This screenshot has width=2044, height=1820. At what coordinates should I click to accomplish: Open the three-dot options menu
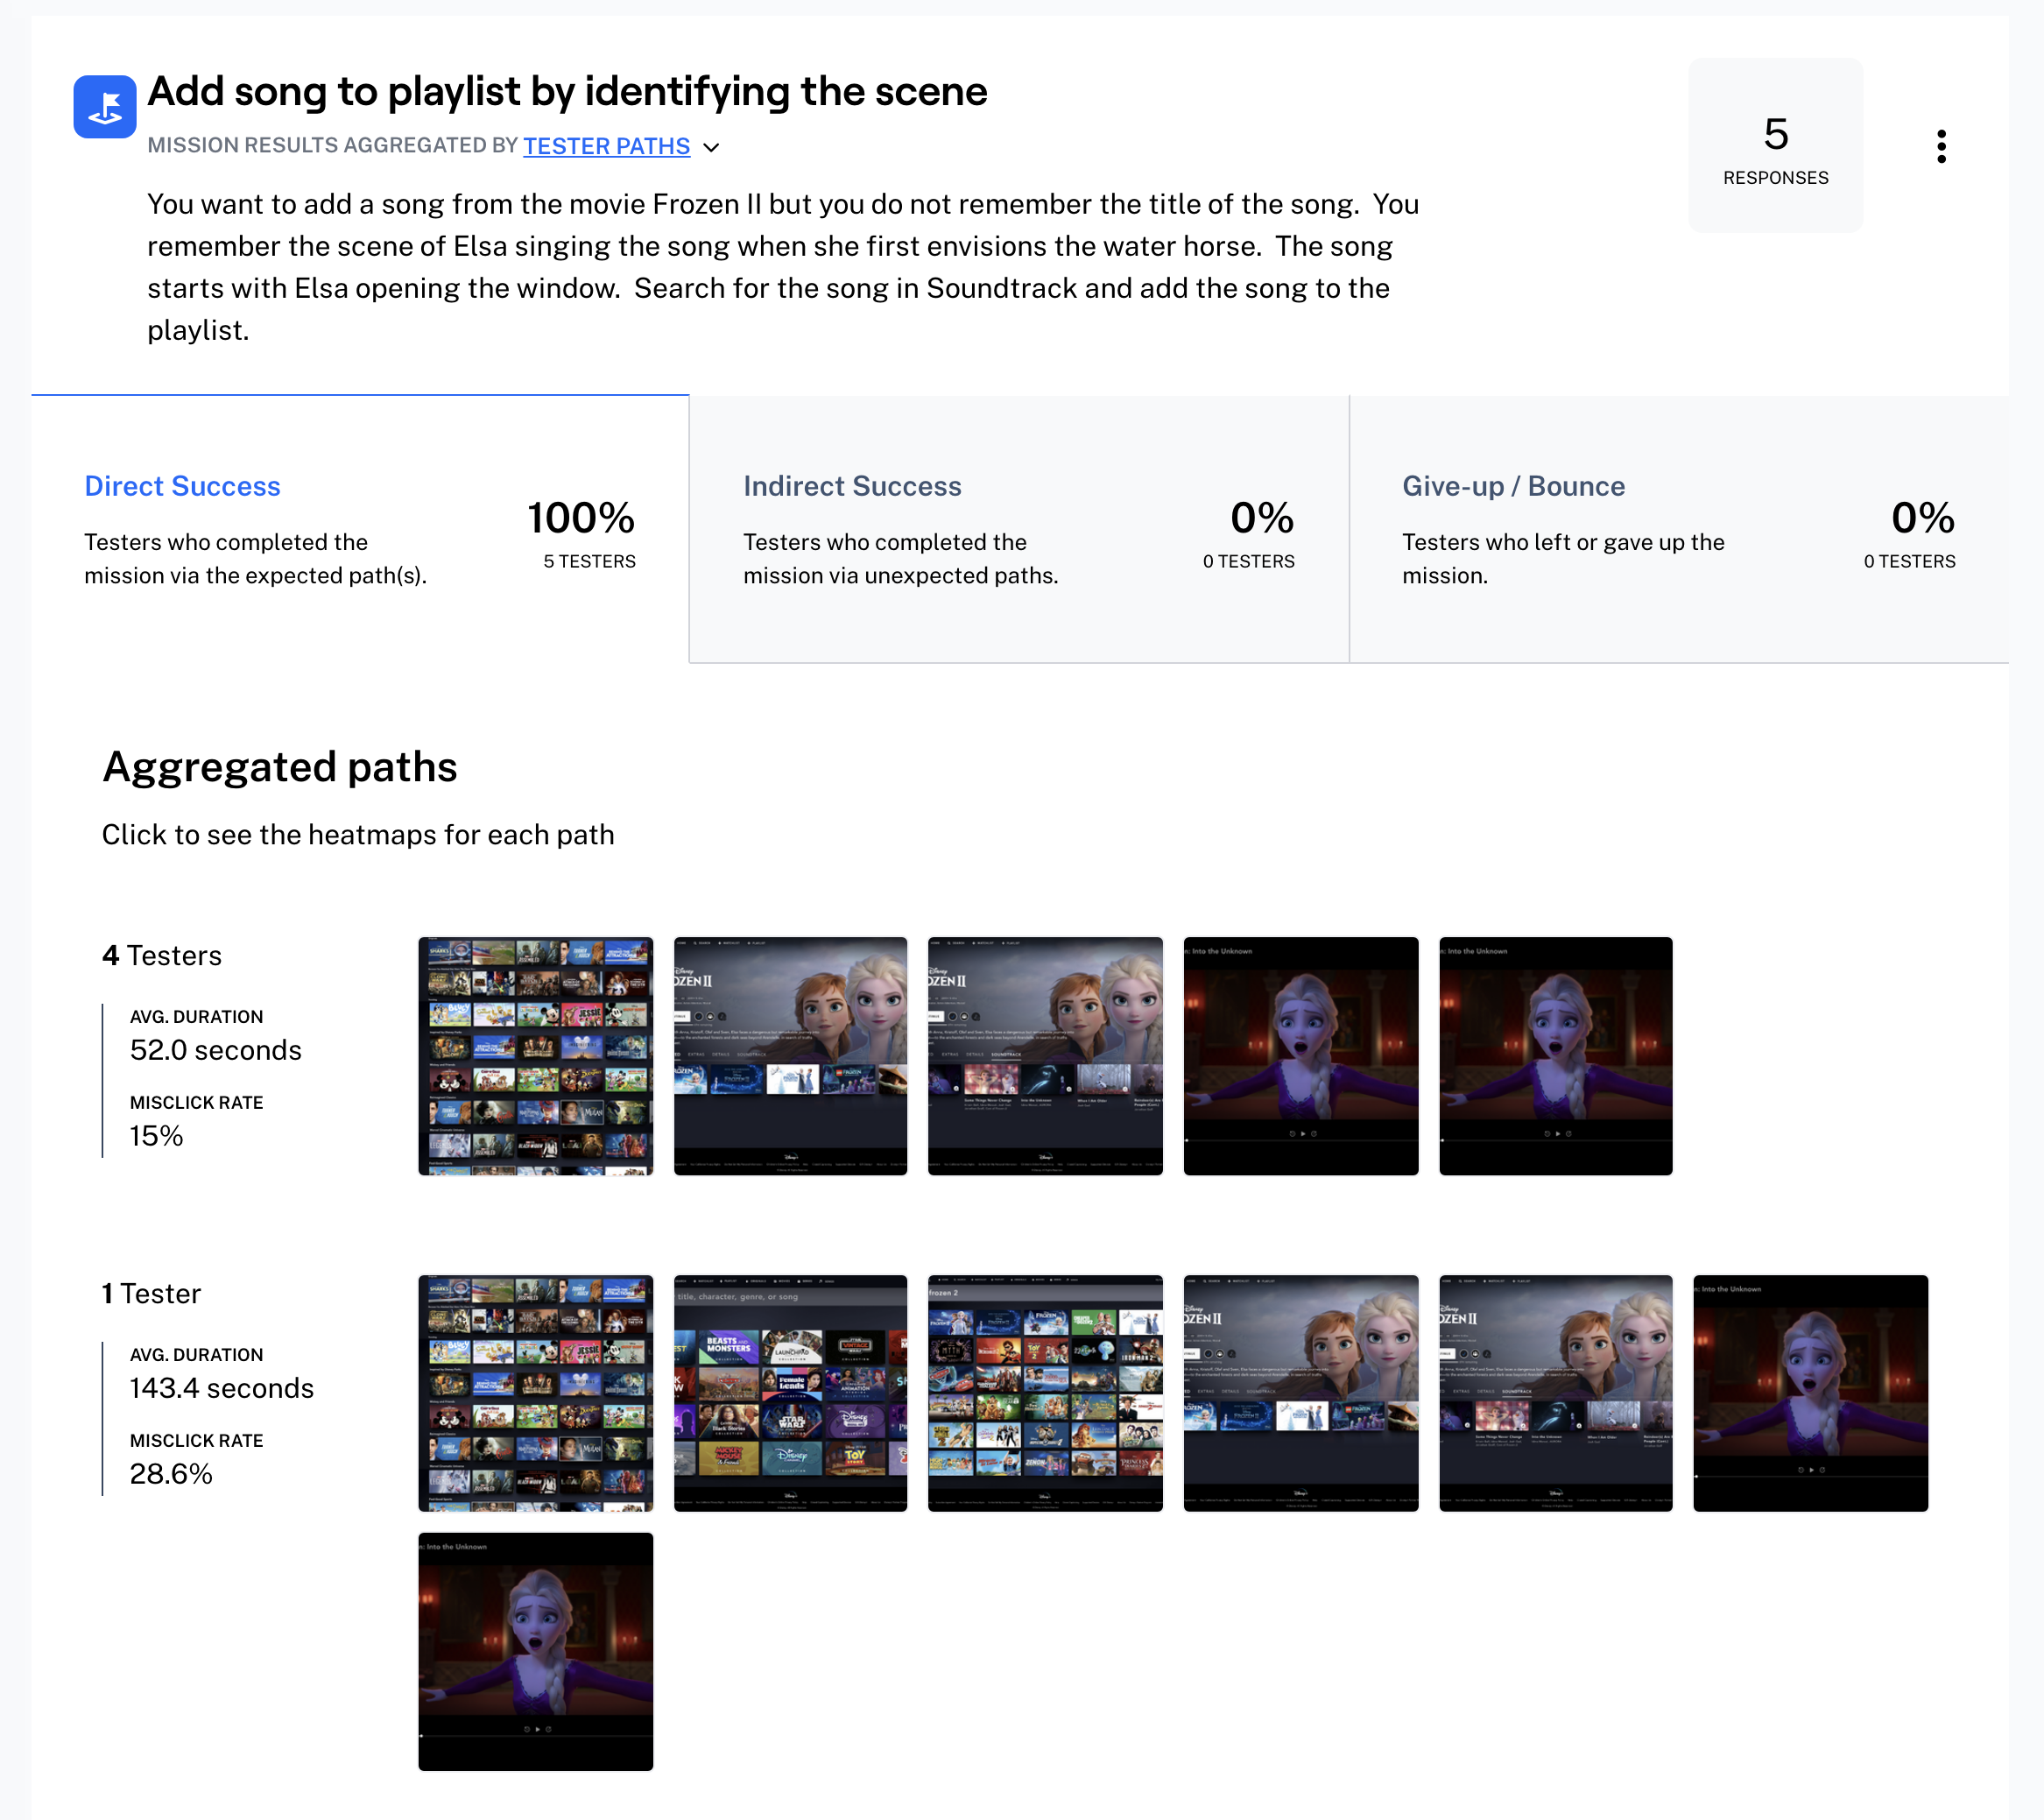click(x=1941, y=146)
